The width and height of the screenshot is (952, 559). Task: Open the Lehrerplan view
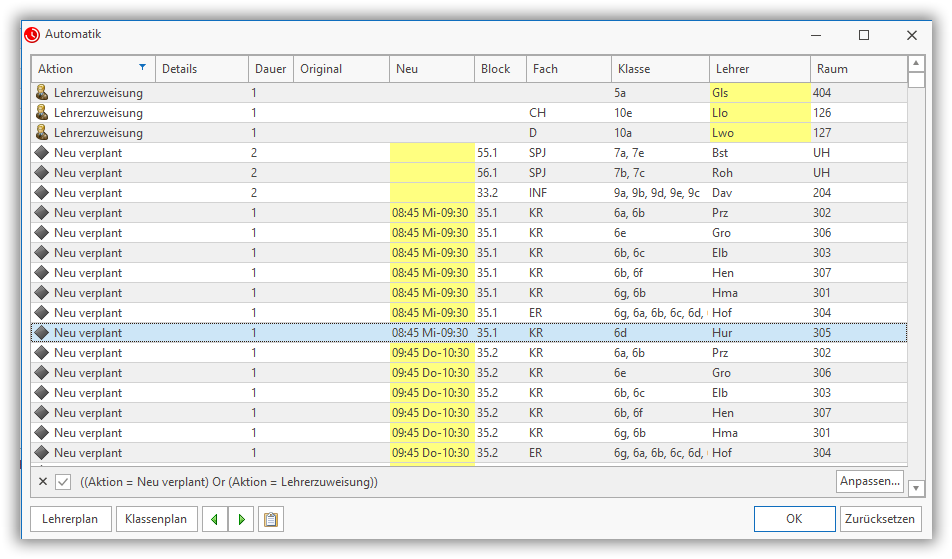coord(71,519)
